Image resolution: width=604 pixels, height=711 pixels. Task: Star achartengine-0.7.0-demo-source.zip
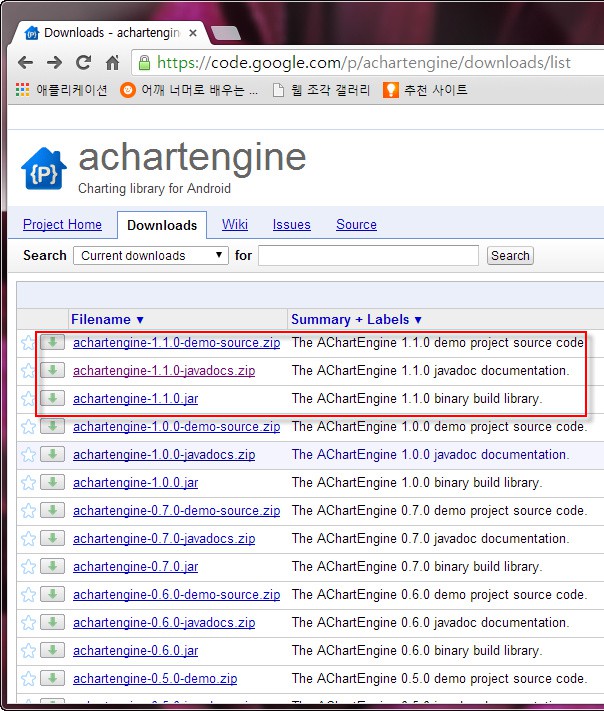pyautogui.click(x=28, y=511)
